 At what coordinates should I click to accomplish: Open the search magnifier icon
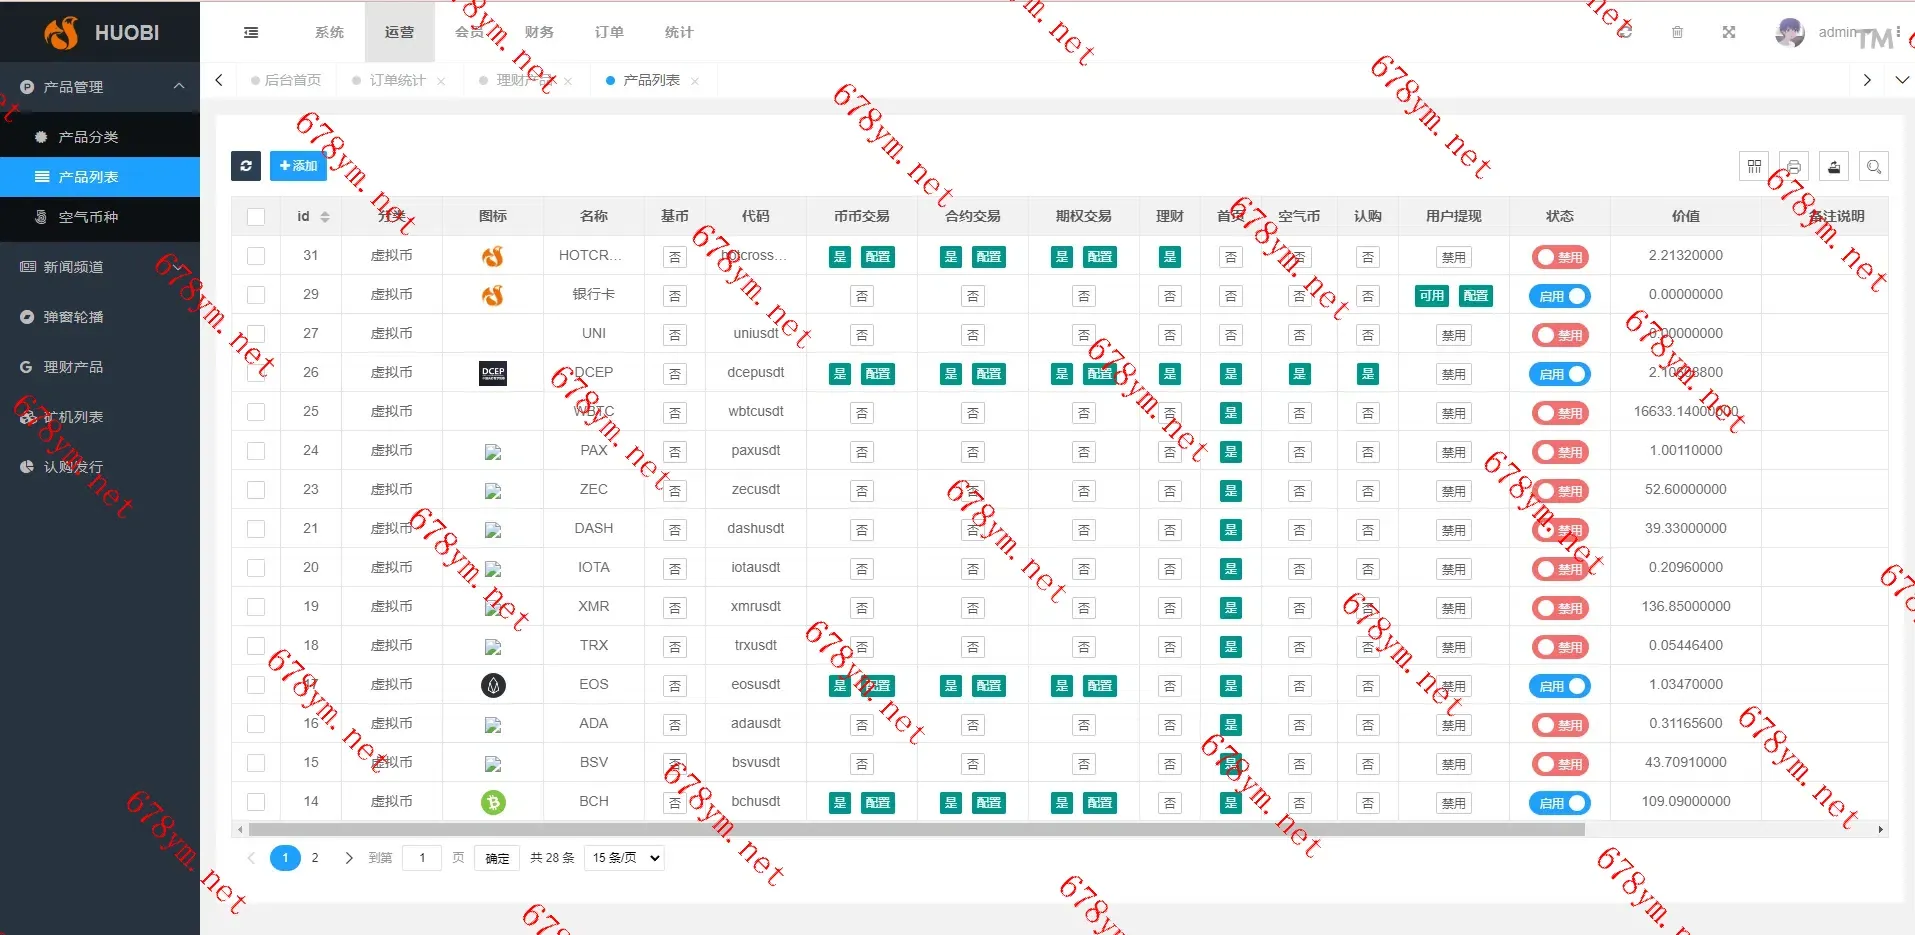tap(1874, 167)
